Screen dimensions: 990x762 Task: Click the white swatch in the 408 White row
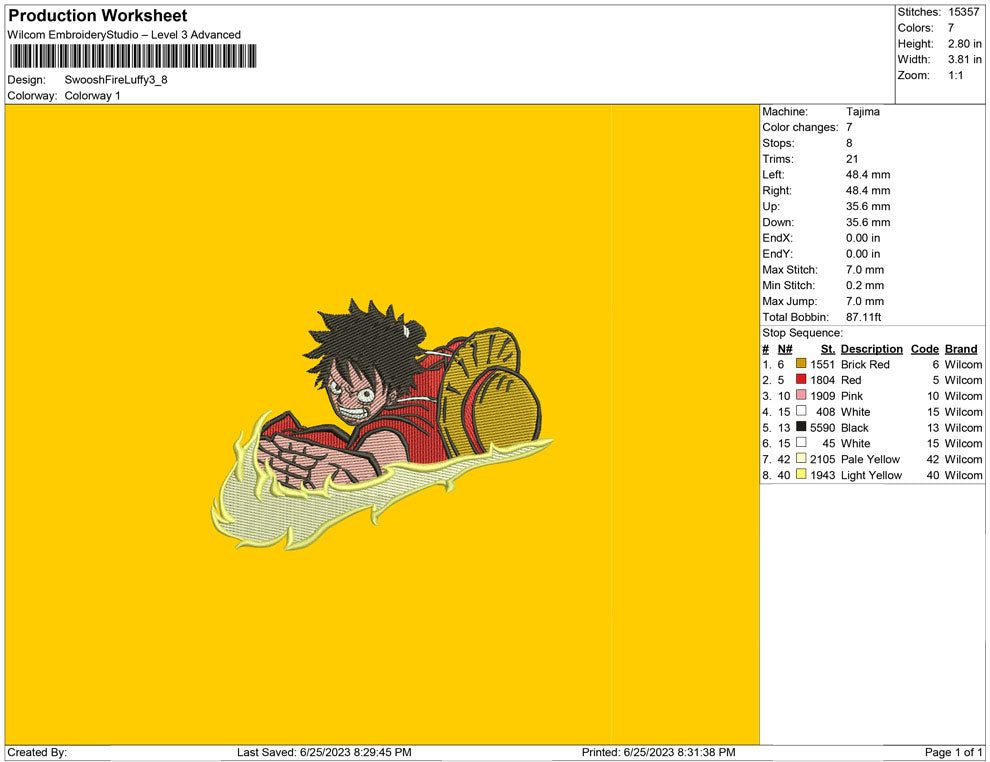point(801,411)
